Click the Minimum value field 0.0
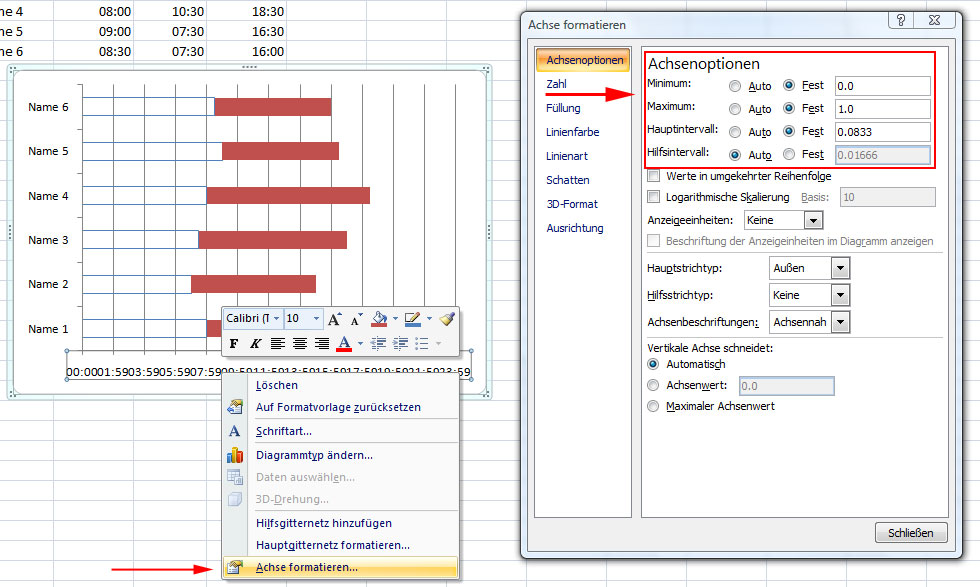 (x=882, y=86)
